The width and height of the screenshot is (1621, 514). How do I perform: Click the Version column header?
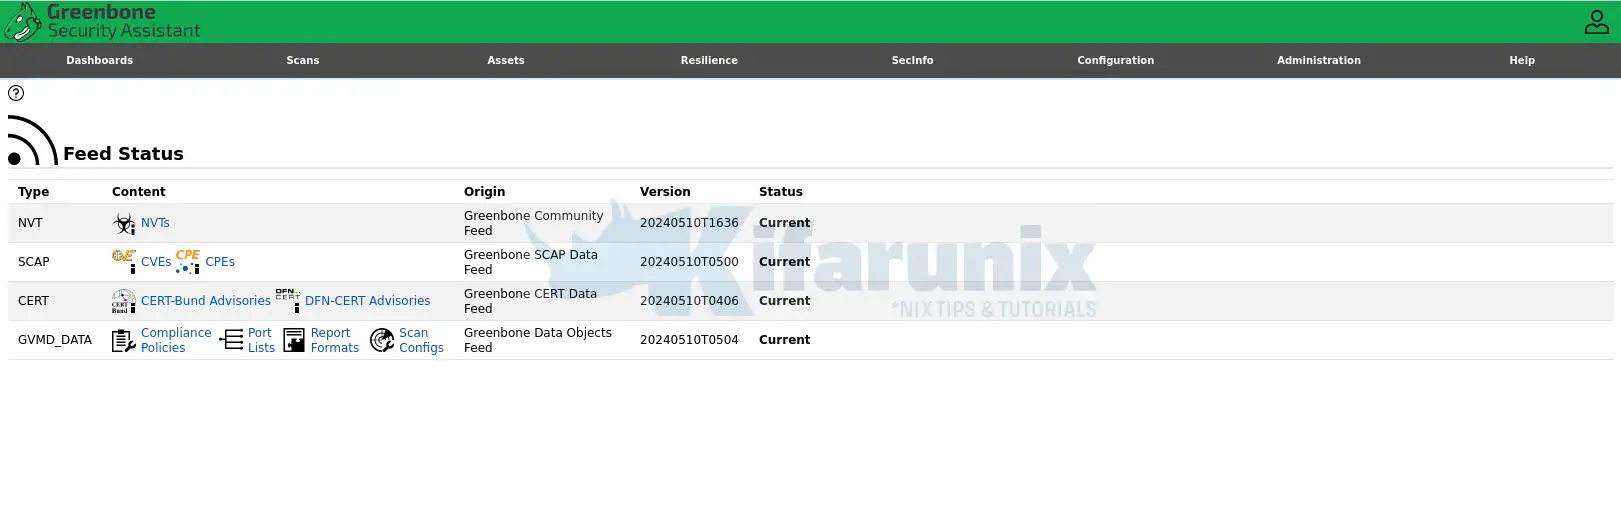point(665,192)
